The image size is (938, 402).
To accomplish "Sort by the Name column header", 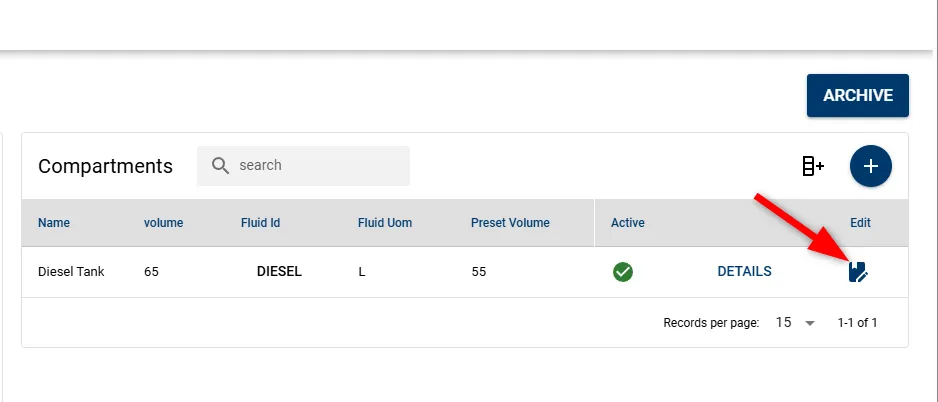I will (x=54, y=223).
